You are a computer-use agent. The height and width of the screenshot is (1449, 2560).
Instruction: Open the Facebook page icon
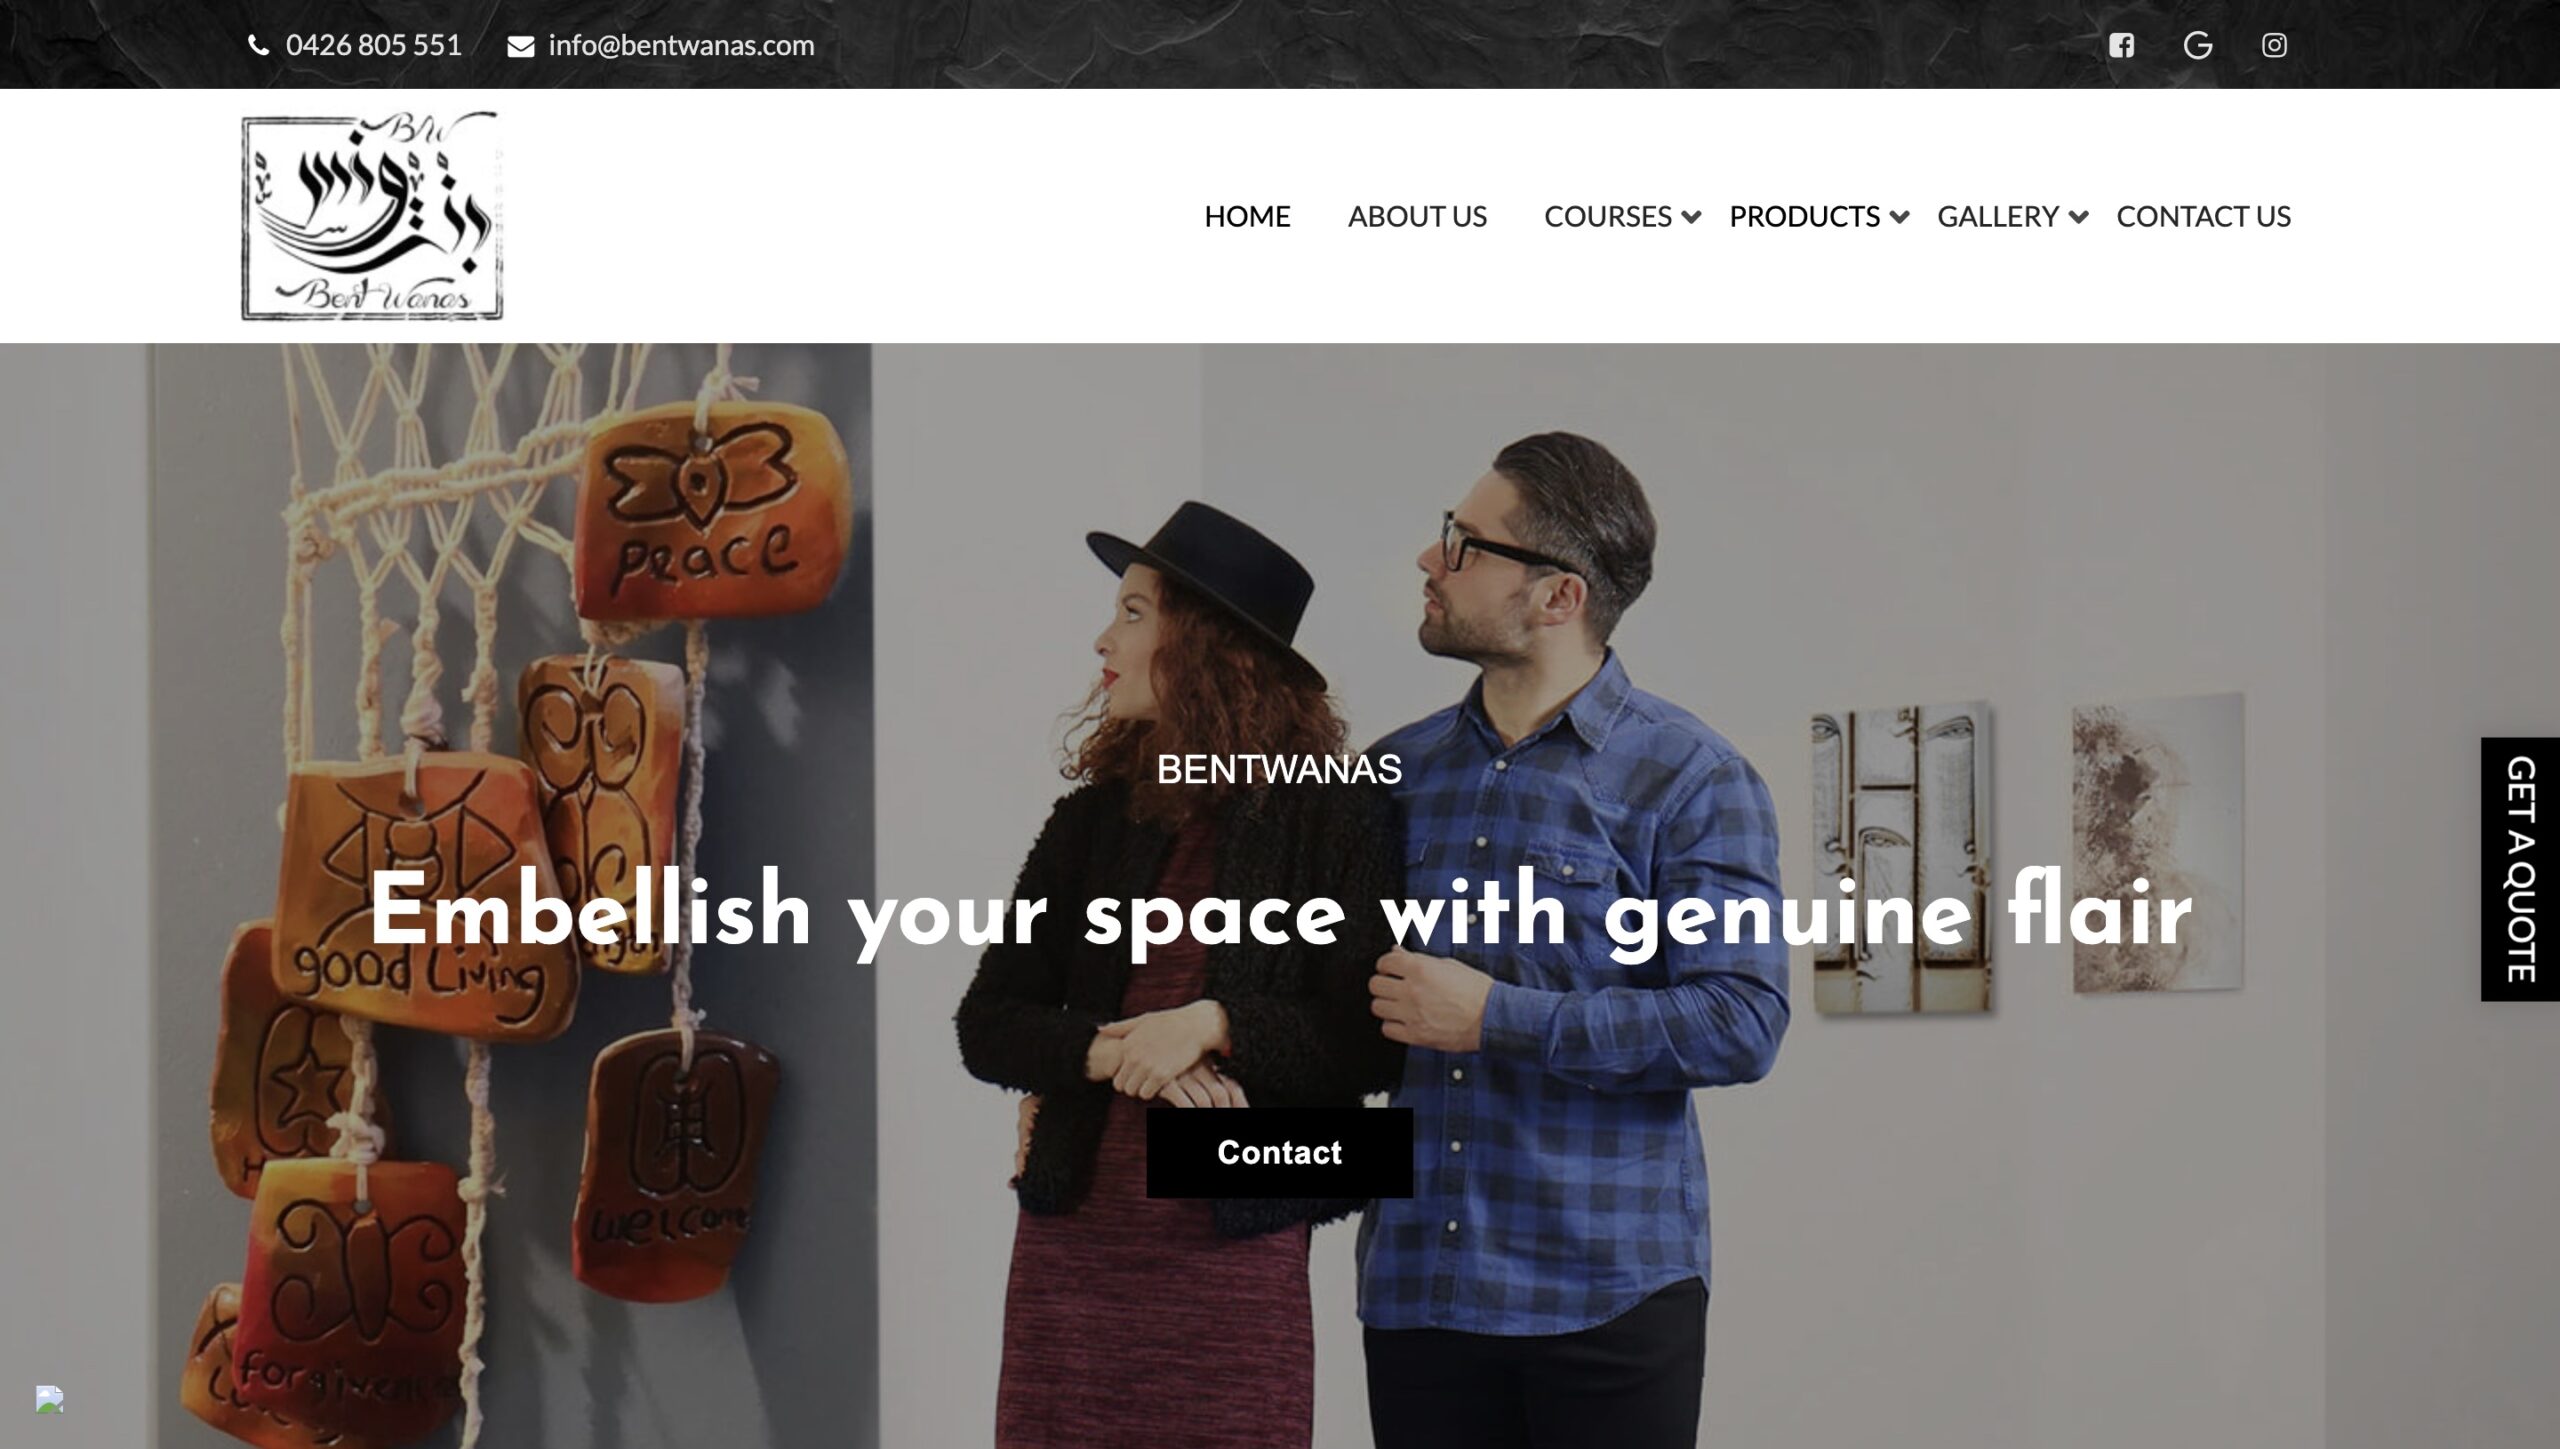tap(2121, 45)
